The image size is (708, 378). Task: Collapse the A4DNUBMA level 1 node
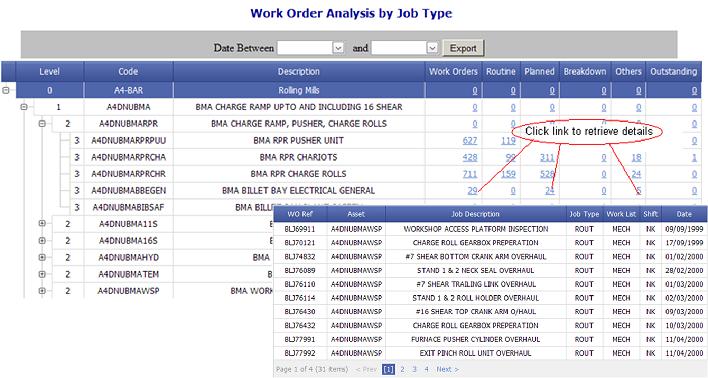tap(24, 107)
